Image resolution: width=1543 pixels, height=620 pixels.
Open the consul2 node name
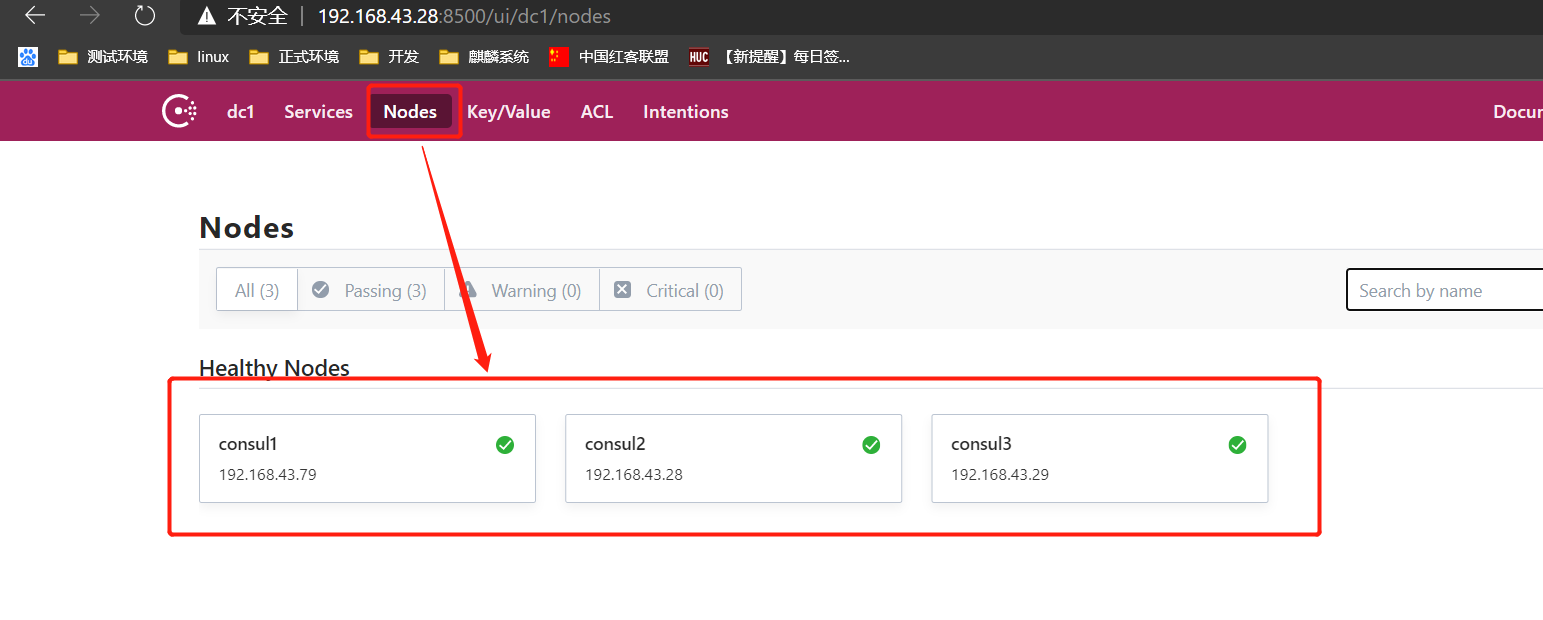tap(615, 444)
